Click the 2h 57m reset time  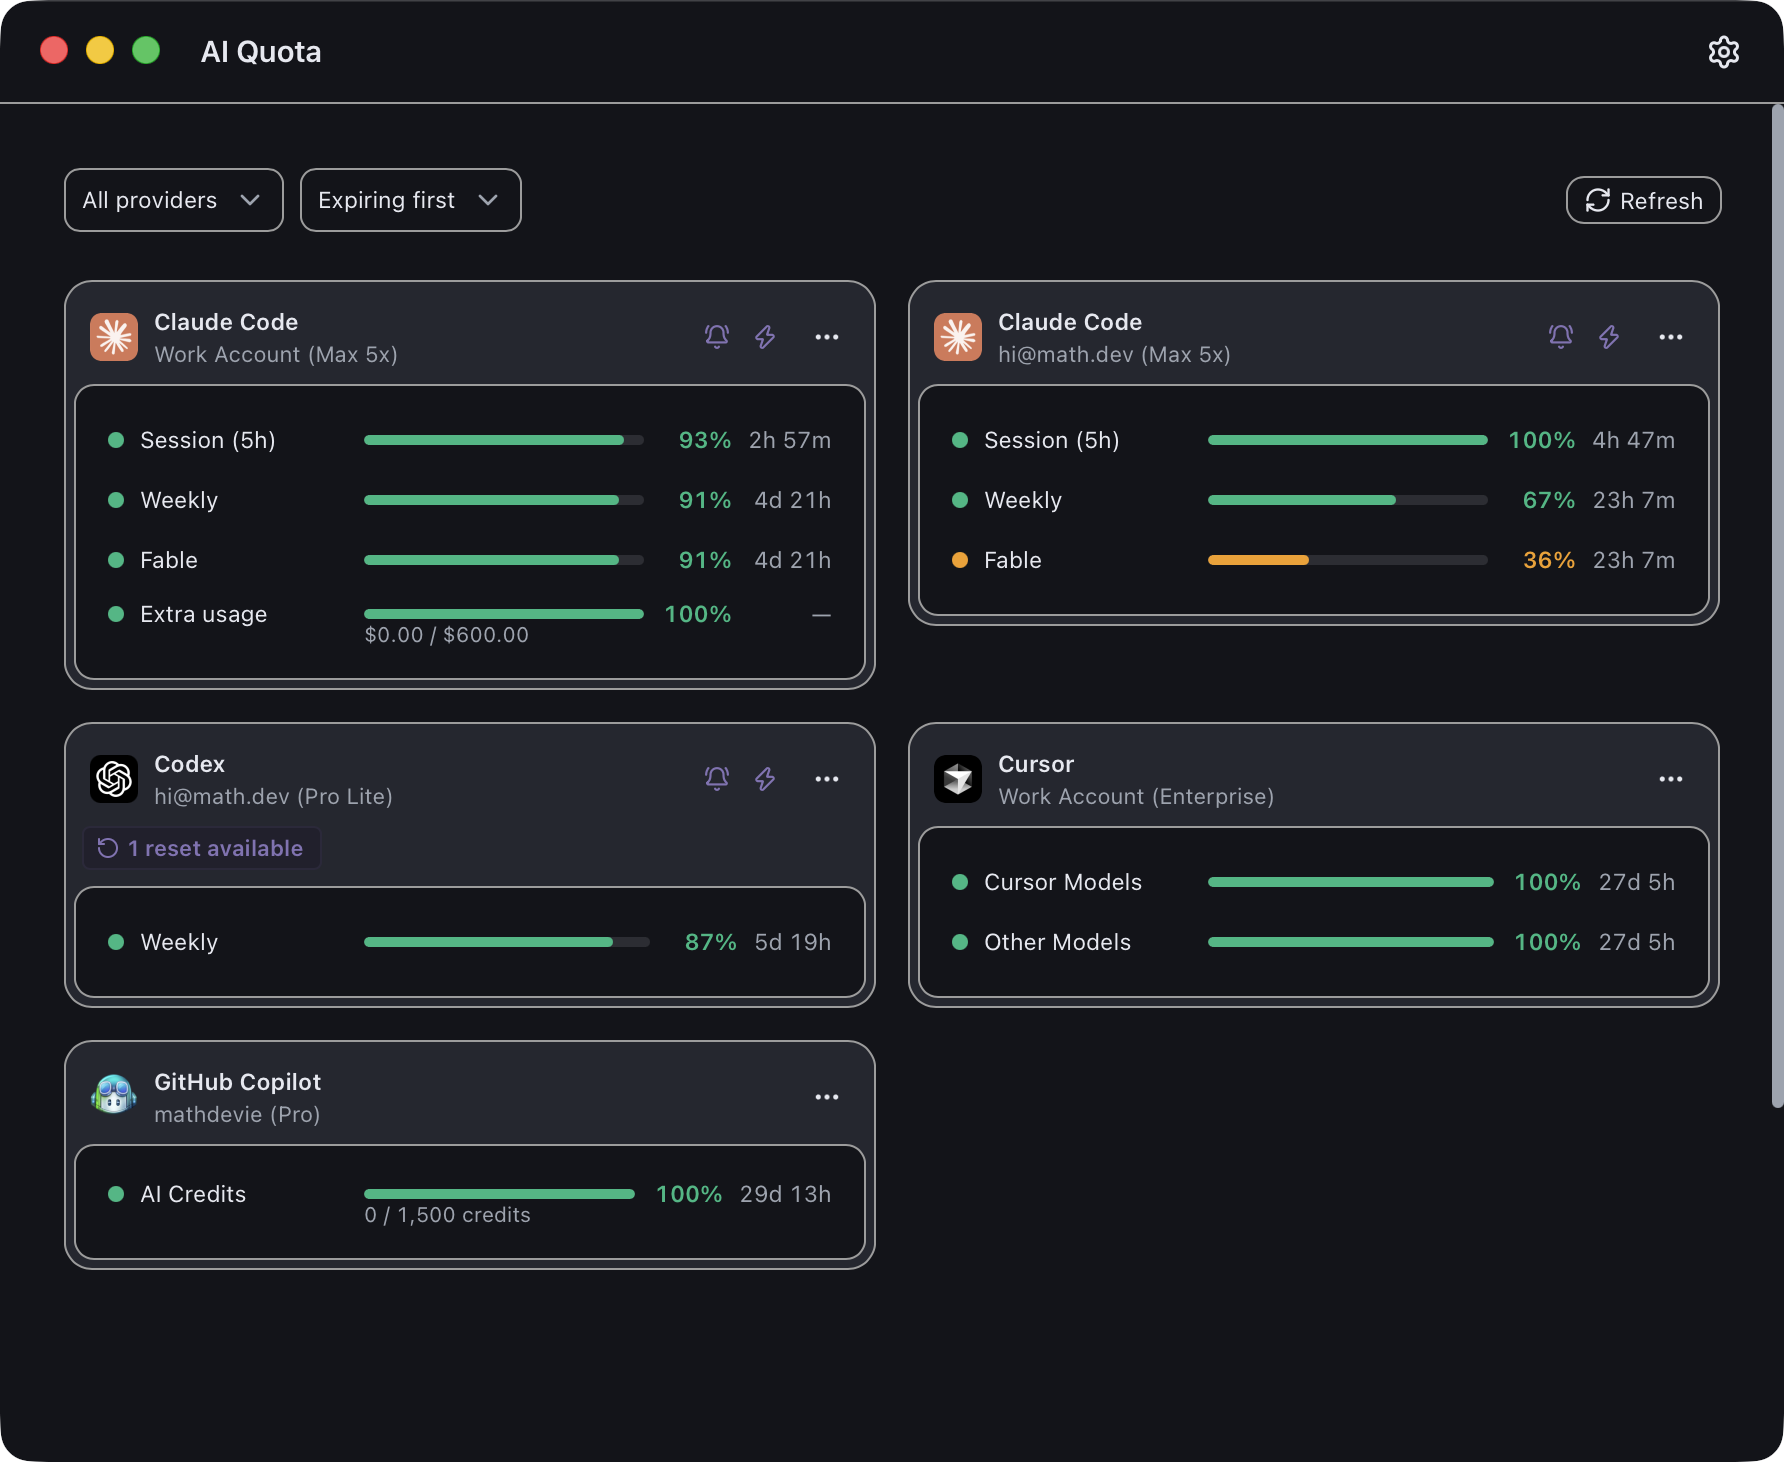tap(790, 440)
